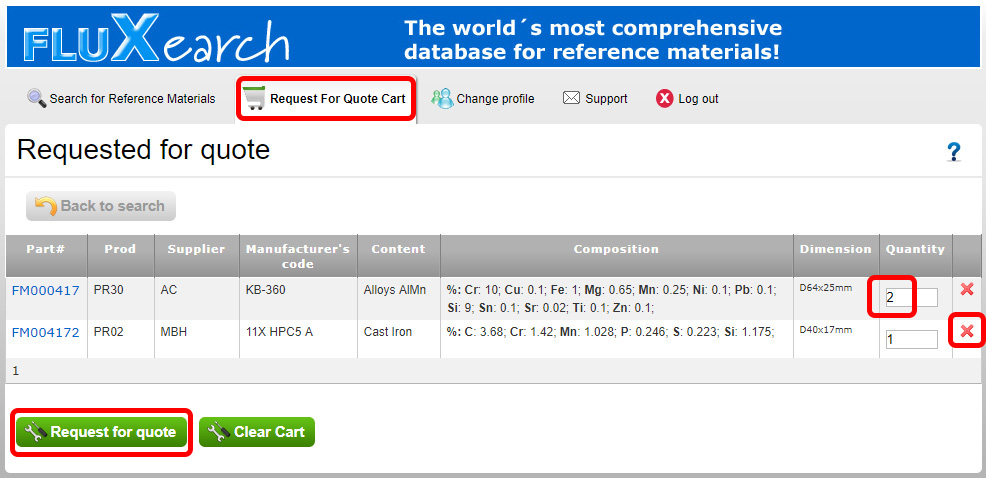
Task: Click the magnifier icon for searching reference materials
Action: [x=36, y=98]
